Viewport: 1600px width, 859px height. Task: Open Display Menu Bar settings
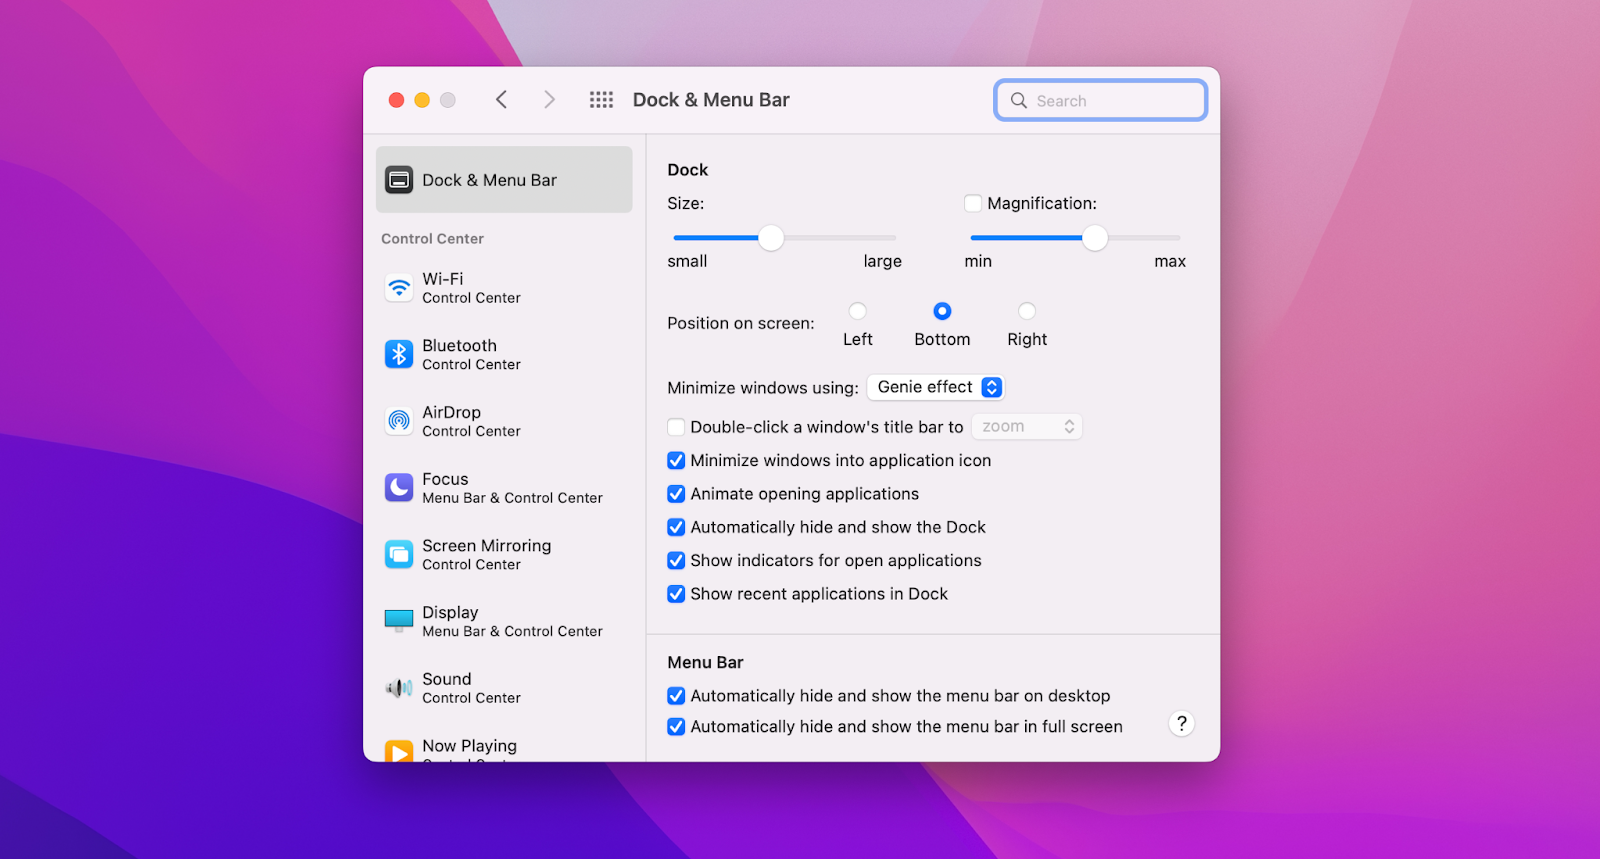[504, 621]
